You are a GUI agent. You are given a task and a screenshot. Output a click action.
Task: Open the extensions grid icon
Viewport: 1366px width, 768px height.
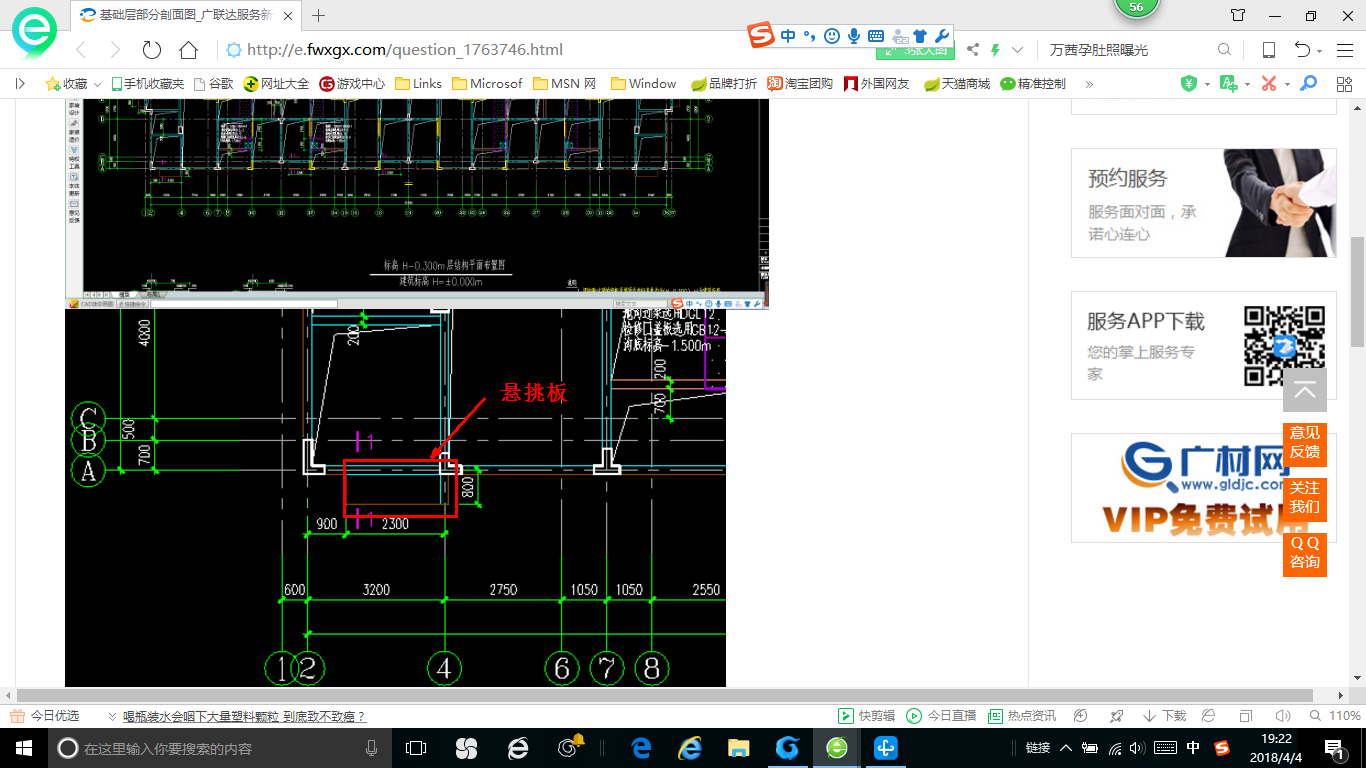point(1344,84)
